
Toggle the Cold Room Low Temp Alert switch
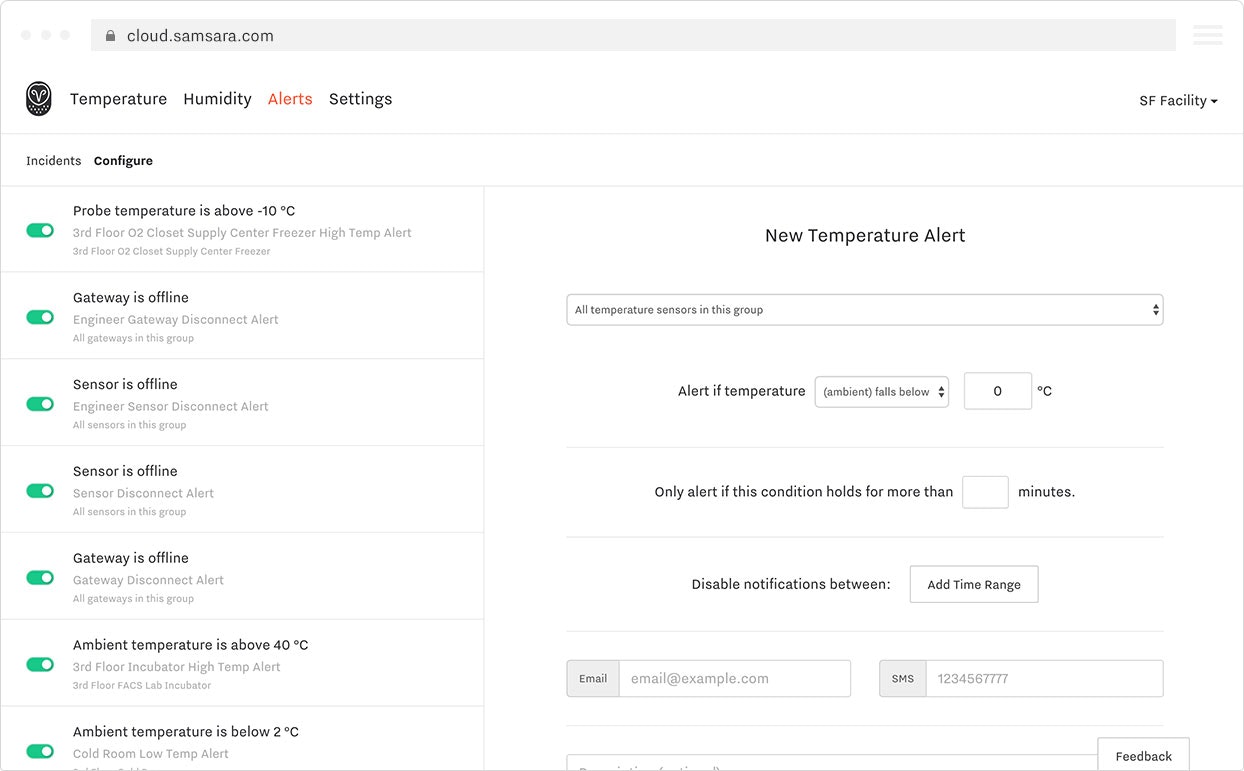(x=40, y=751)
